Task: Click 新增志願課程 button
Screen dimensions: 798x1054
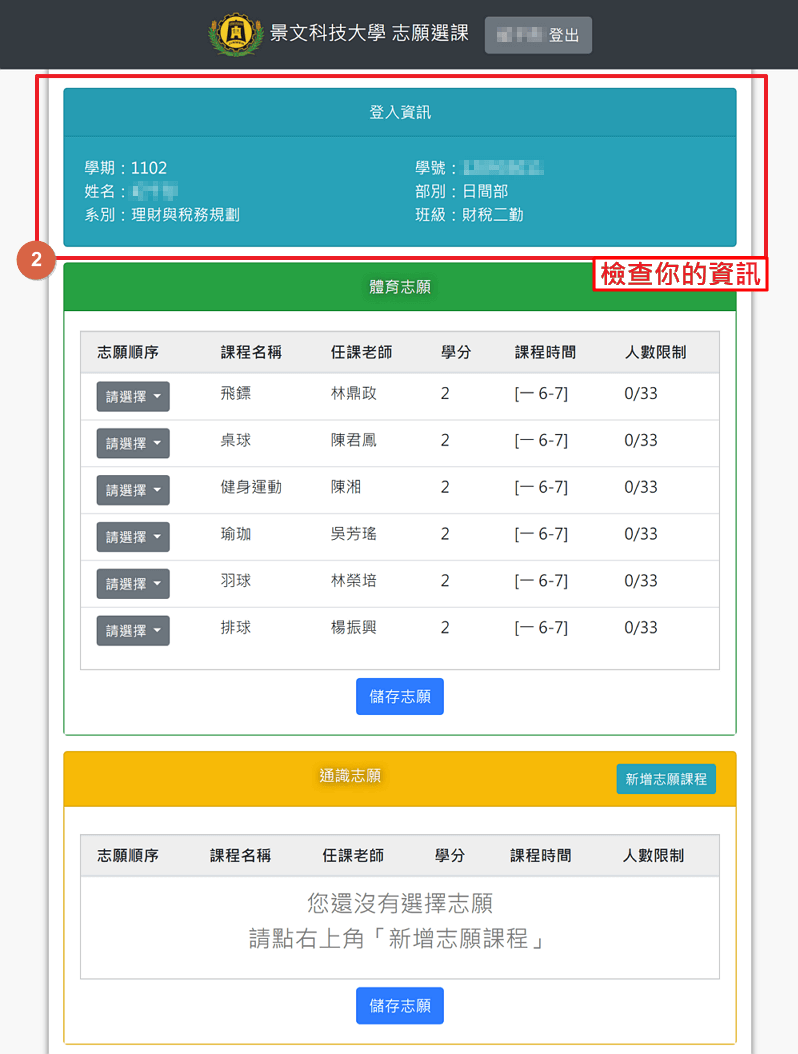Action: coord(666,779)
